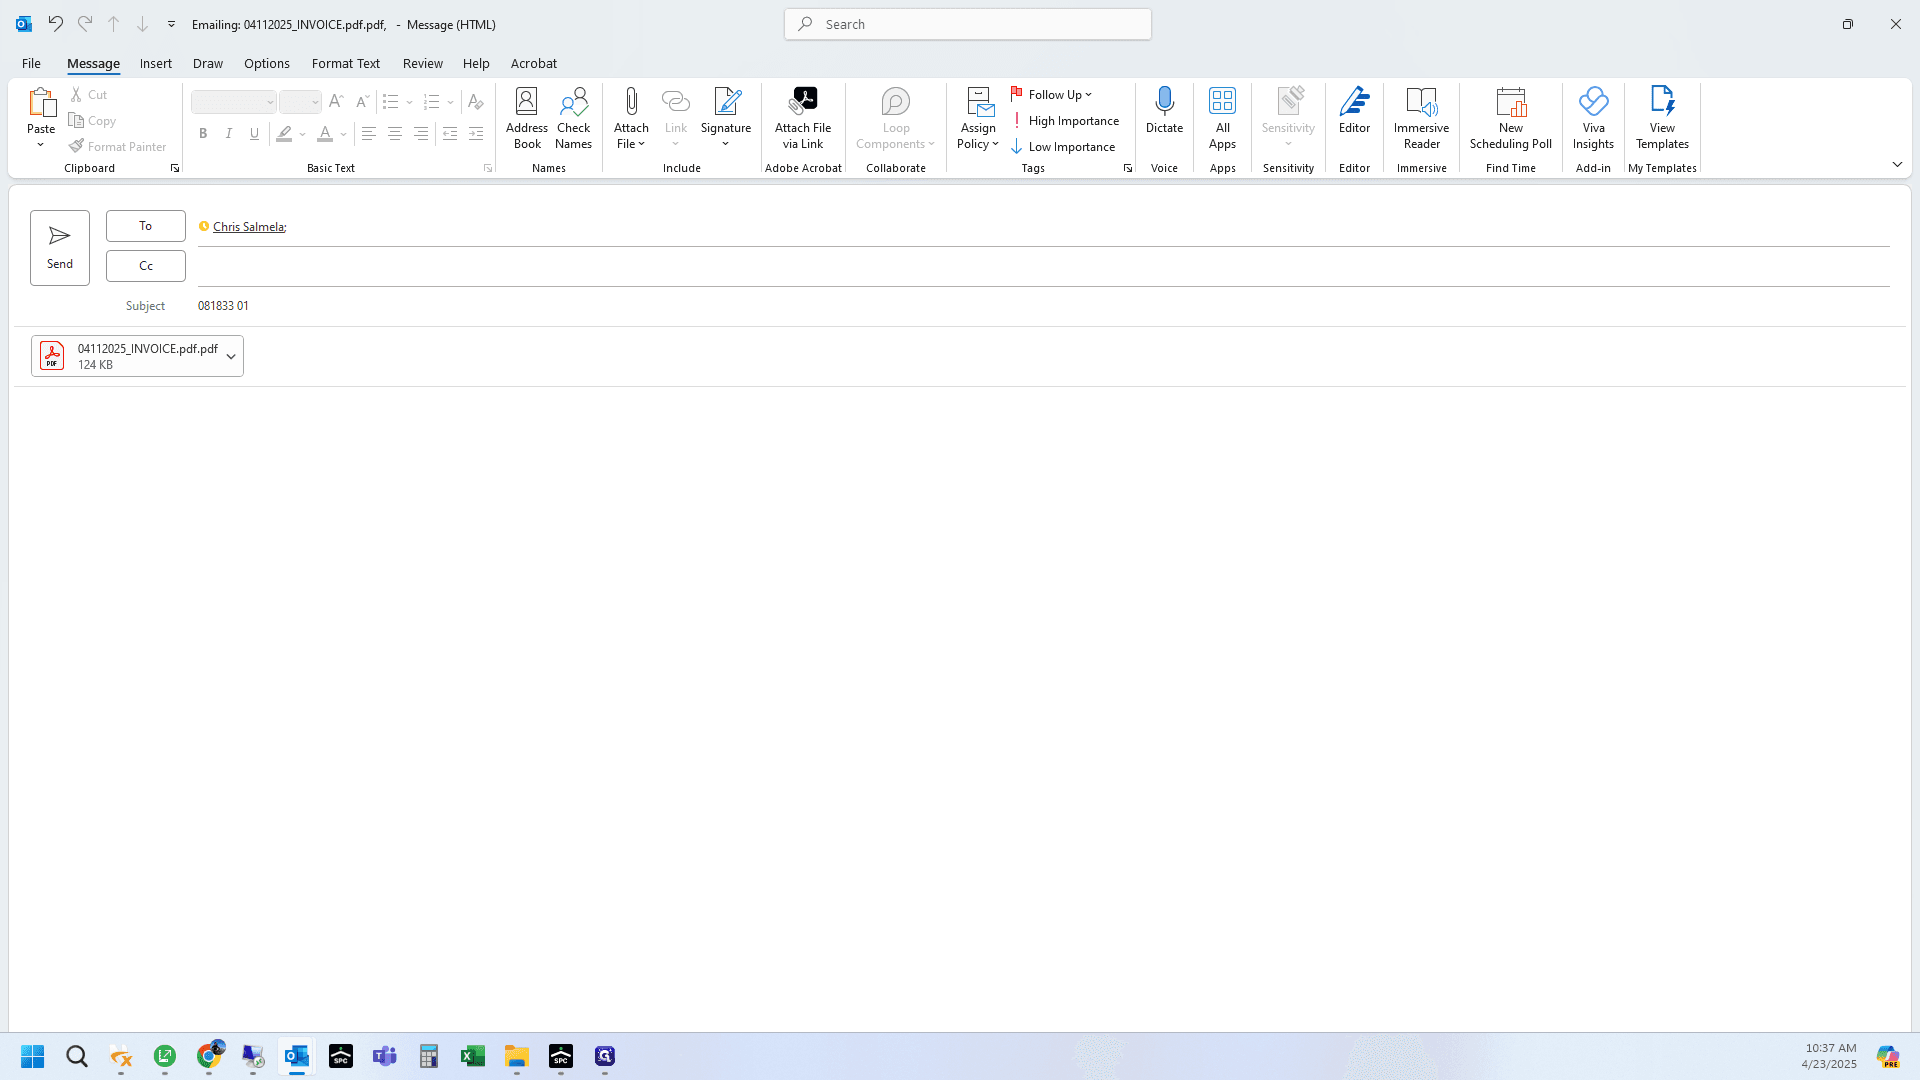The width and height of the screenshot is (1920, 1080).
Task: Toggle Low Importance
Action: [x=1063, y=146]
